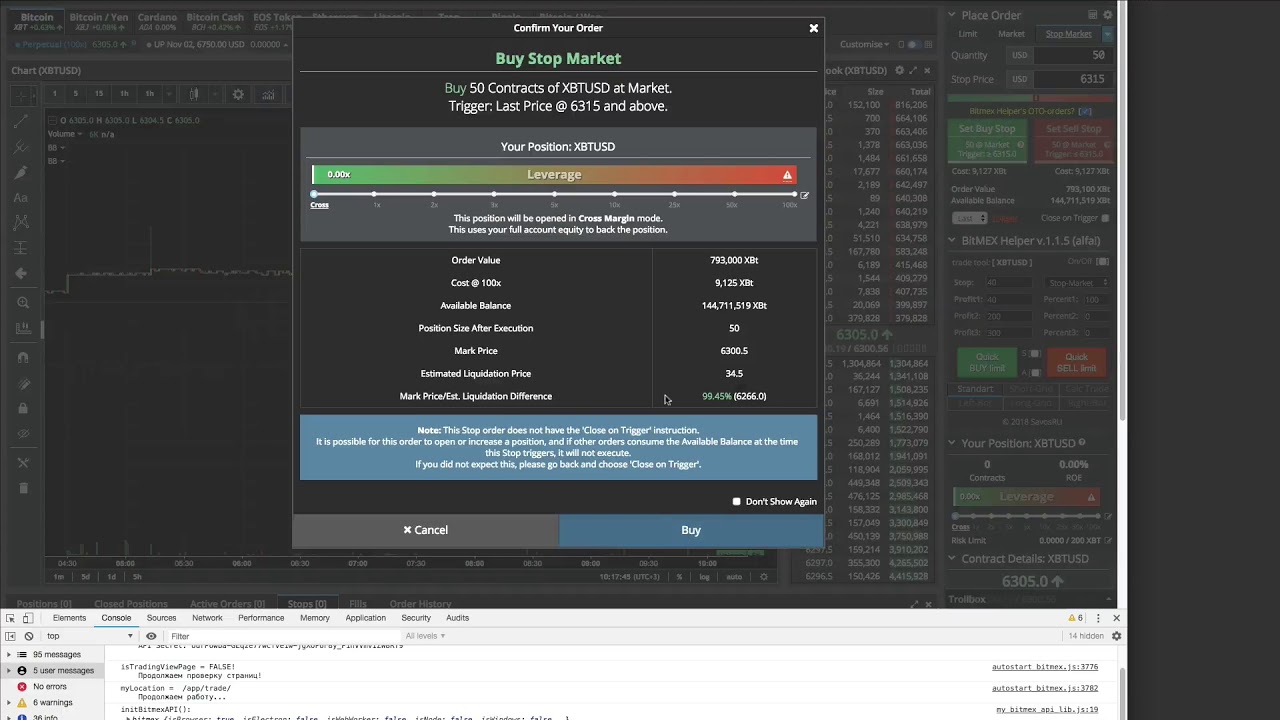Set leverage slider to 100x mark

coord(795,194)
